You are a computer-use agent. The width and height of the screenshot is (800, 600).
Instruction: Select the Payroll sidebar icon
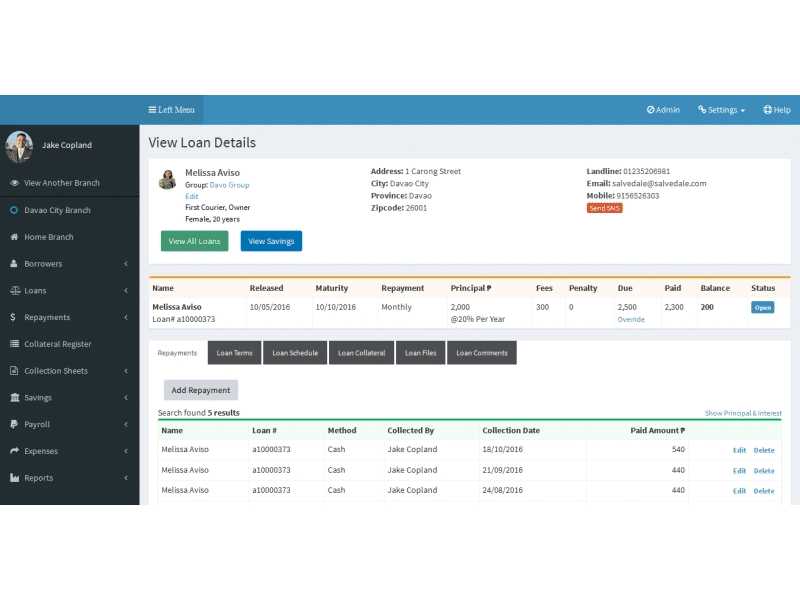[x=12, y=425]
